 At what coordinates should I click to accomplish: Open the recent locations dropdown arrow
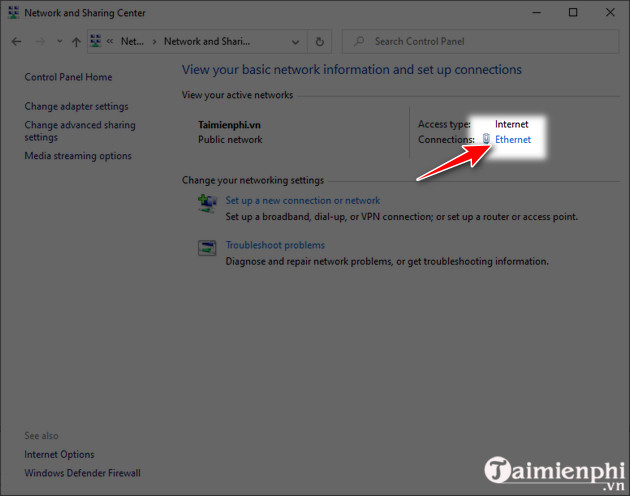[59, 41]
